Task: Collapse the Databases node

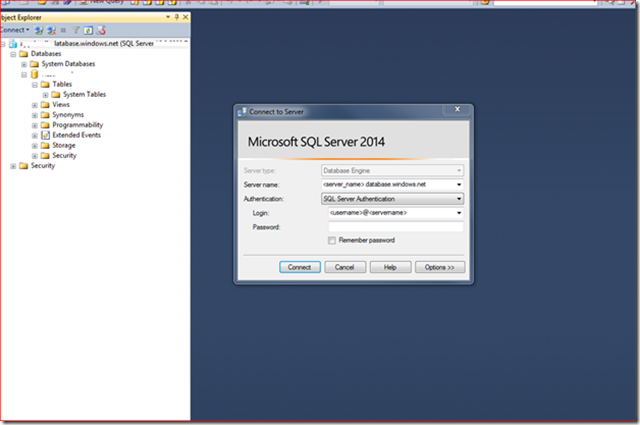Action: coord(13,54)
